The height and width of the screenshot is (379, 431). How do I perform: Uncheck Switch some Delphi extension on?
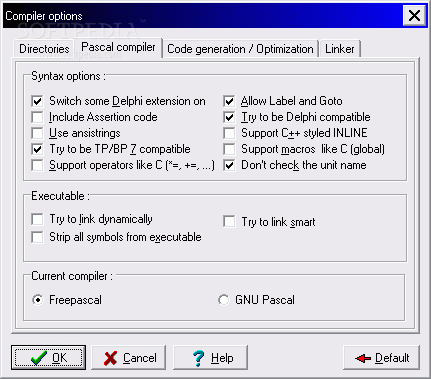(37, 101)
